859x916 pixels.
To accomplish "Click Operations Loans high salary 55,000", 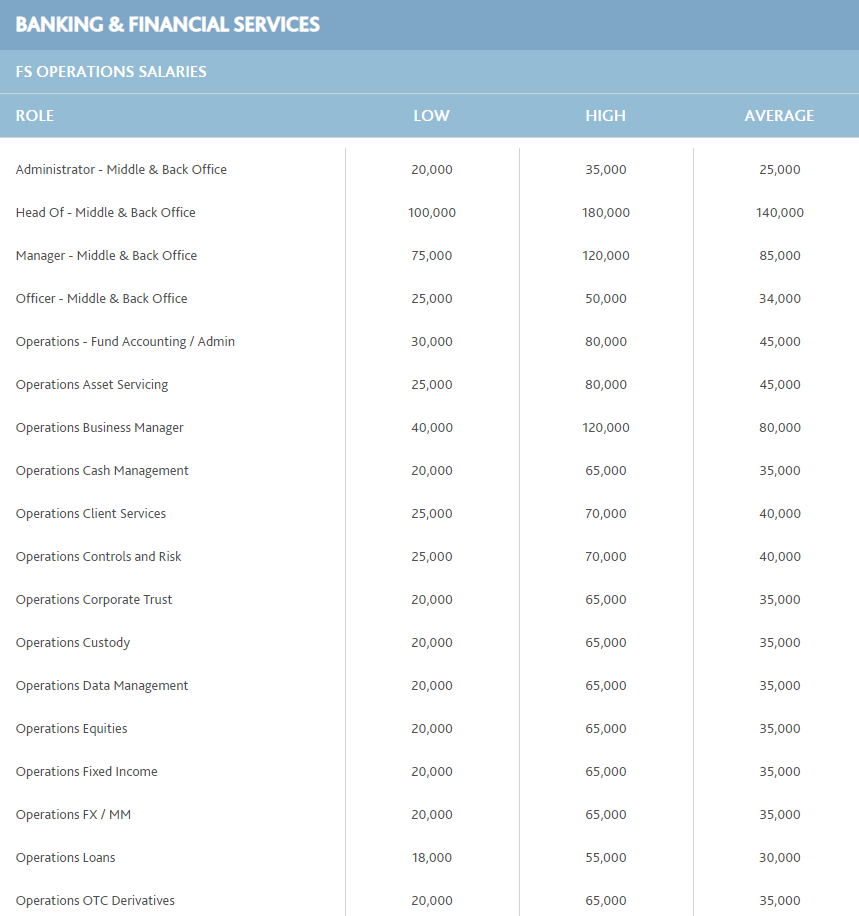I will 605,858.
